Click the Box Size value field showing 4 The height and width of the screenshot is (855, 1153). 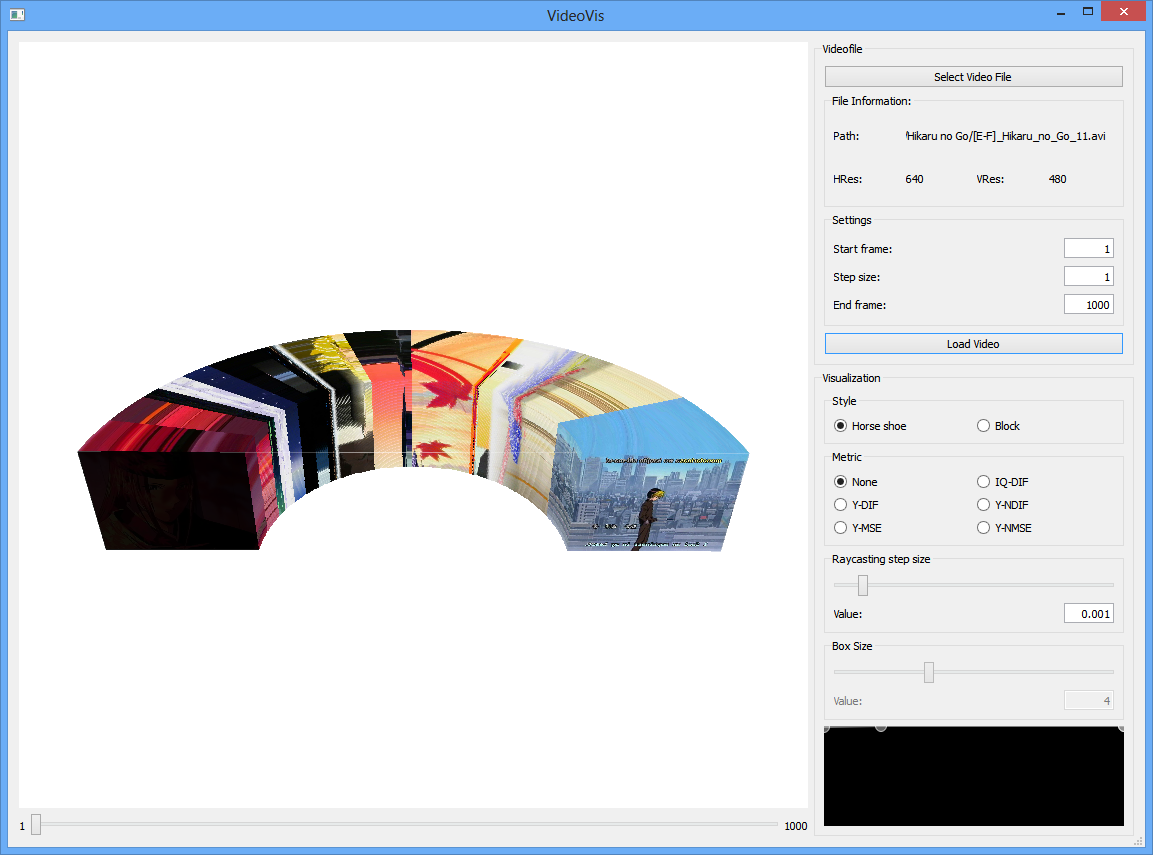coord(1088,701)
